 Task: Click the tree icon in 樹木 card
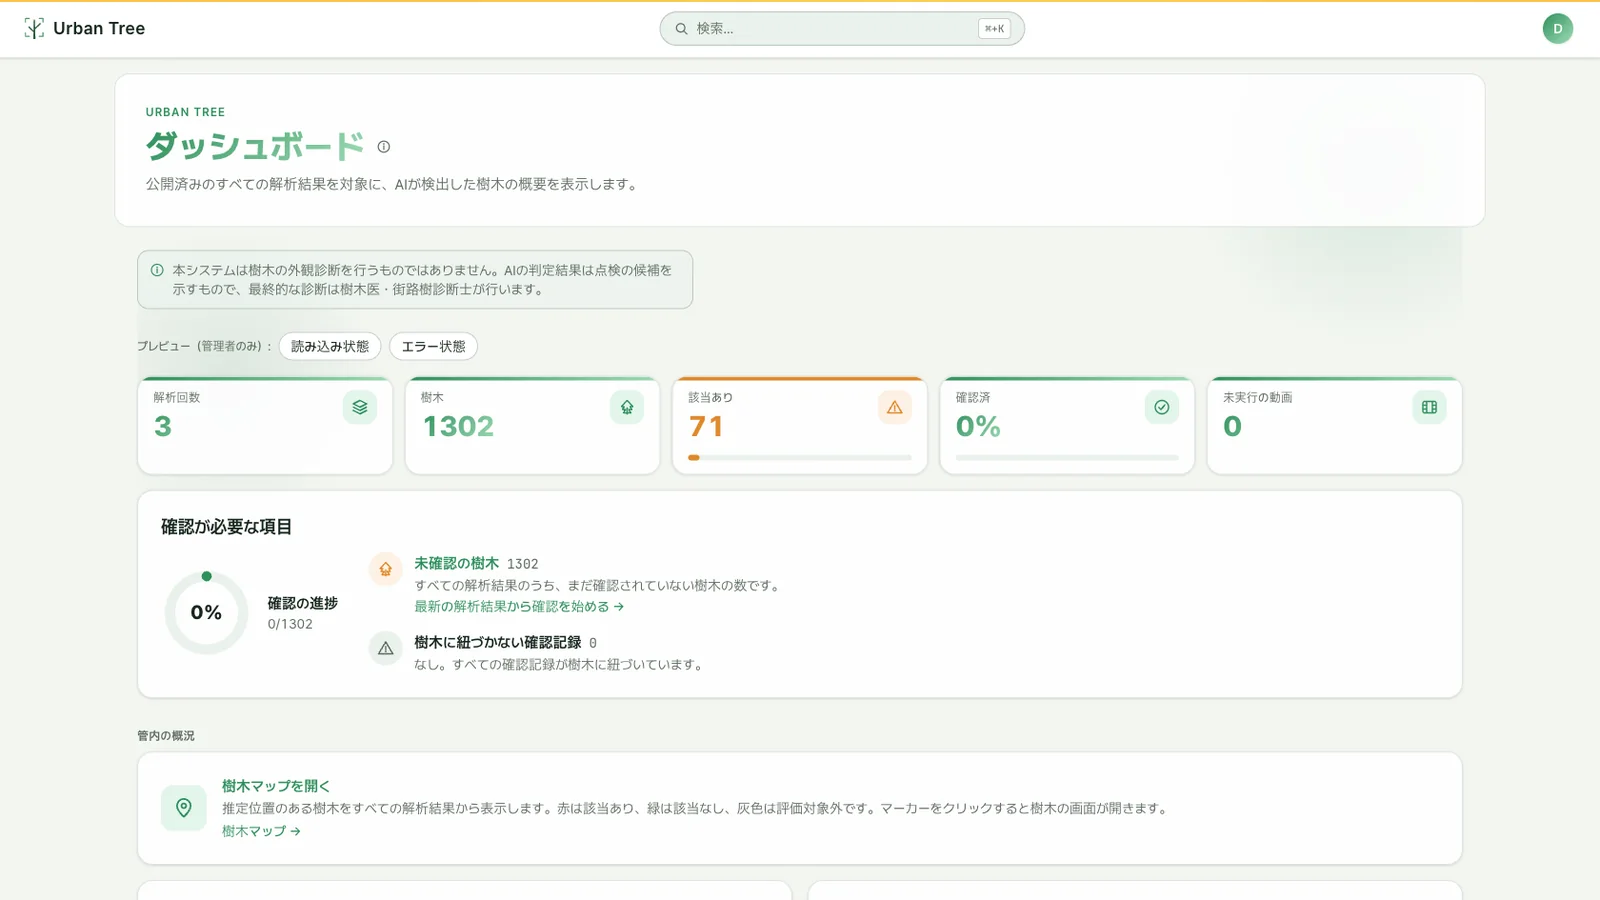627,407
